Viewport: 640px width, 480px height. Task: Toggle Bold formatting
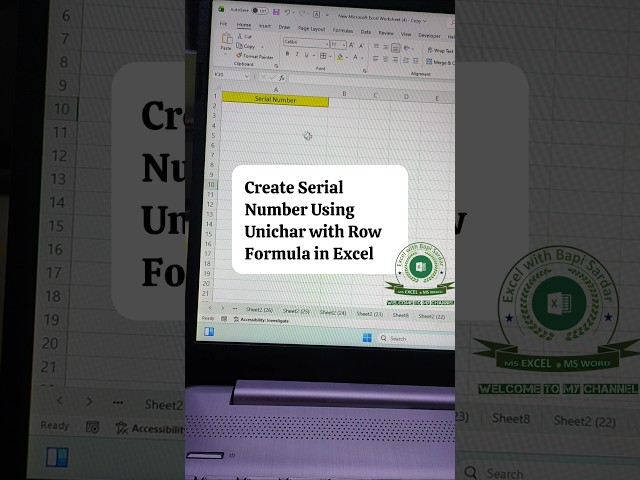(287, 54)
